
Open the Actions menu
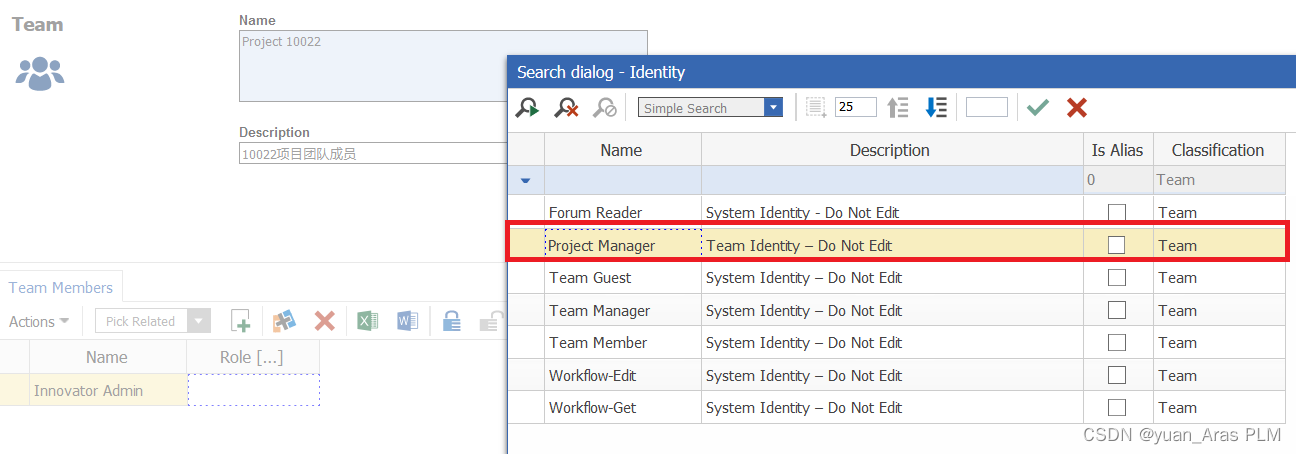[39, 321]
